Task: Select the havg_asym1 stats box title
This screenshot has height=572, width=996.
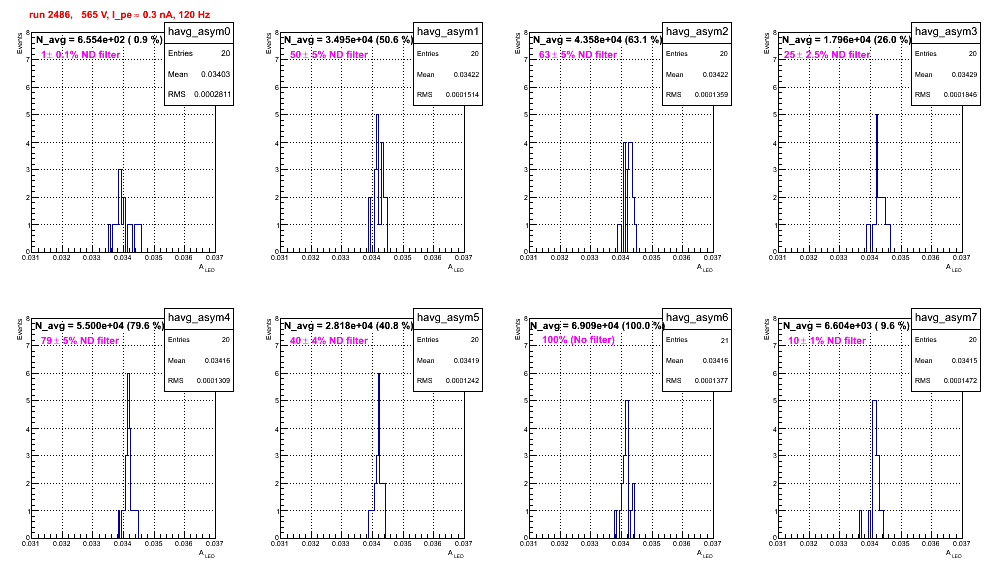Action: coord(448,31)
